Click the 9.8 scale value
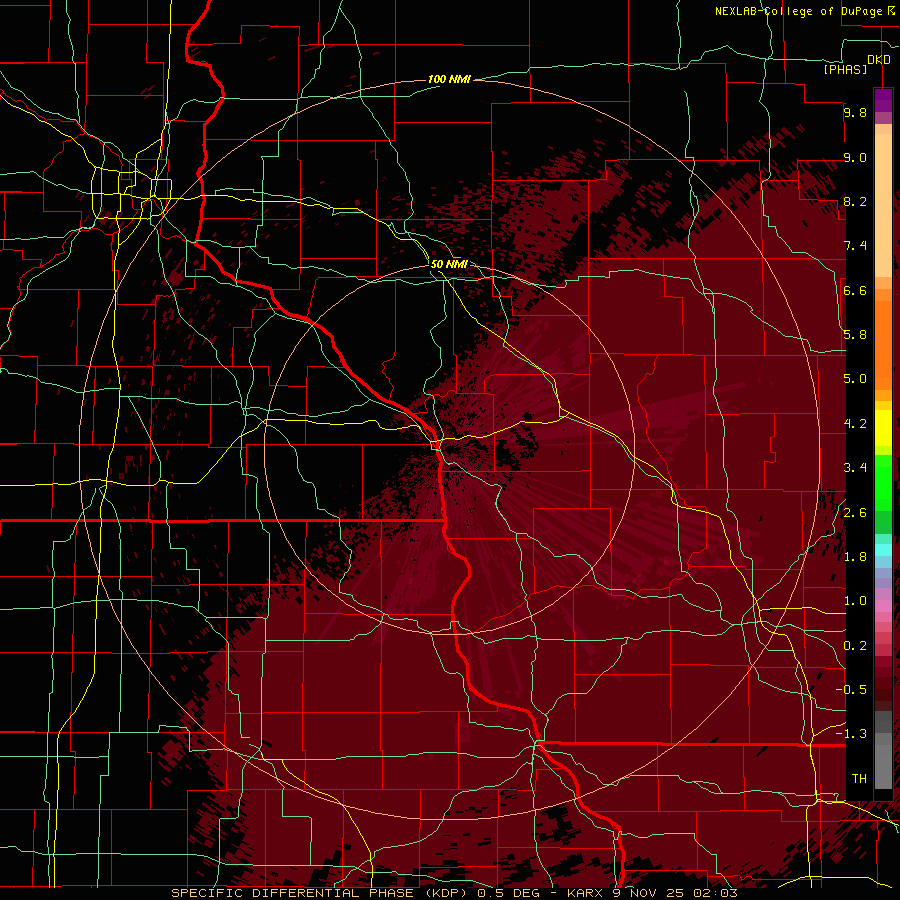The image size is (900, 900). (855, 112)
